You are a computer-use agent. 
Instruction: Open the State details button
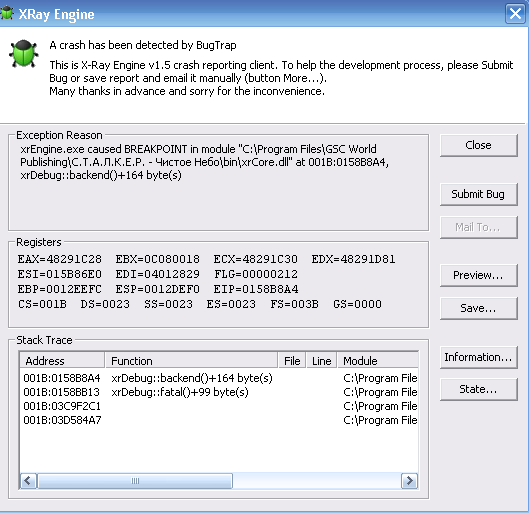[x=478, y=389]
